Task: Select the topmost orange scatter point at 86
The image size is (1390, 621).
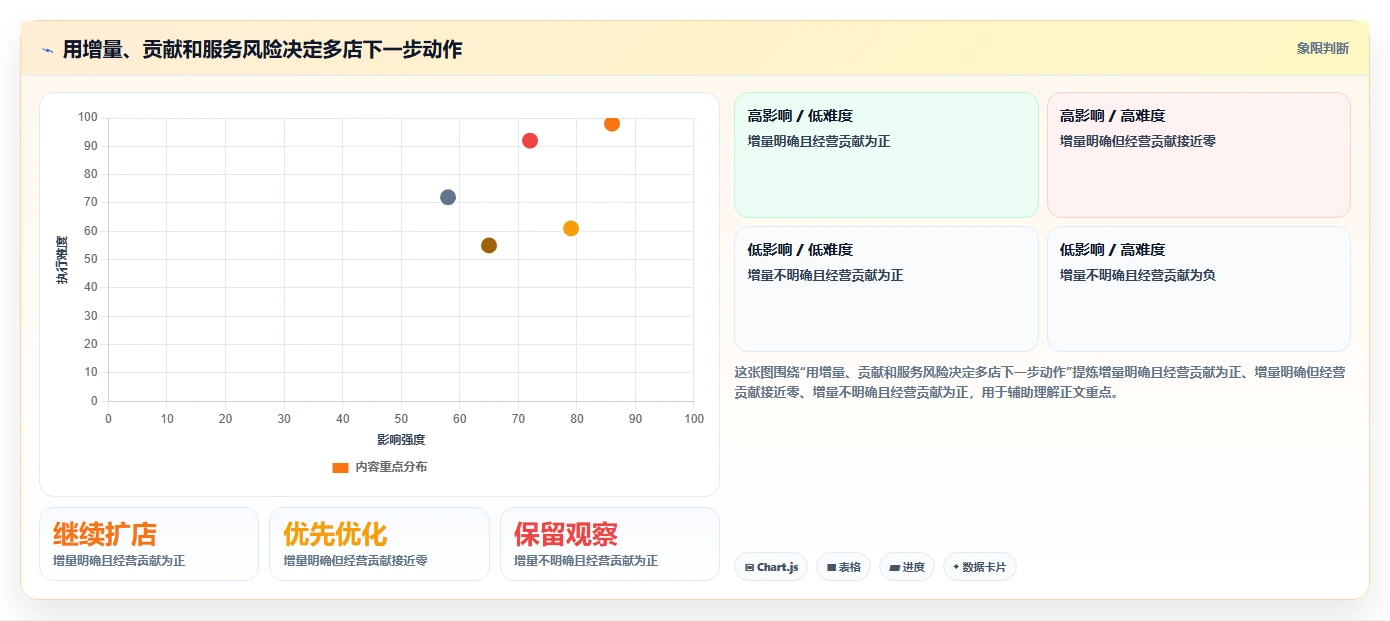Action: click(x=612, y=124)
